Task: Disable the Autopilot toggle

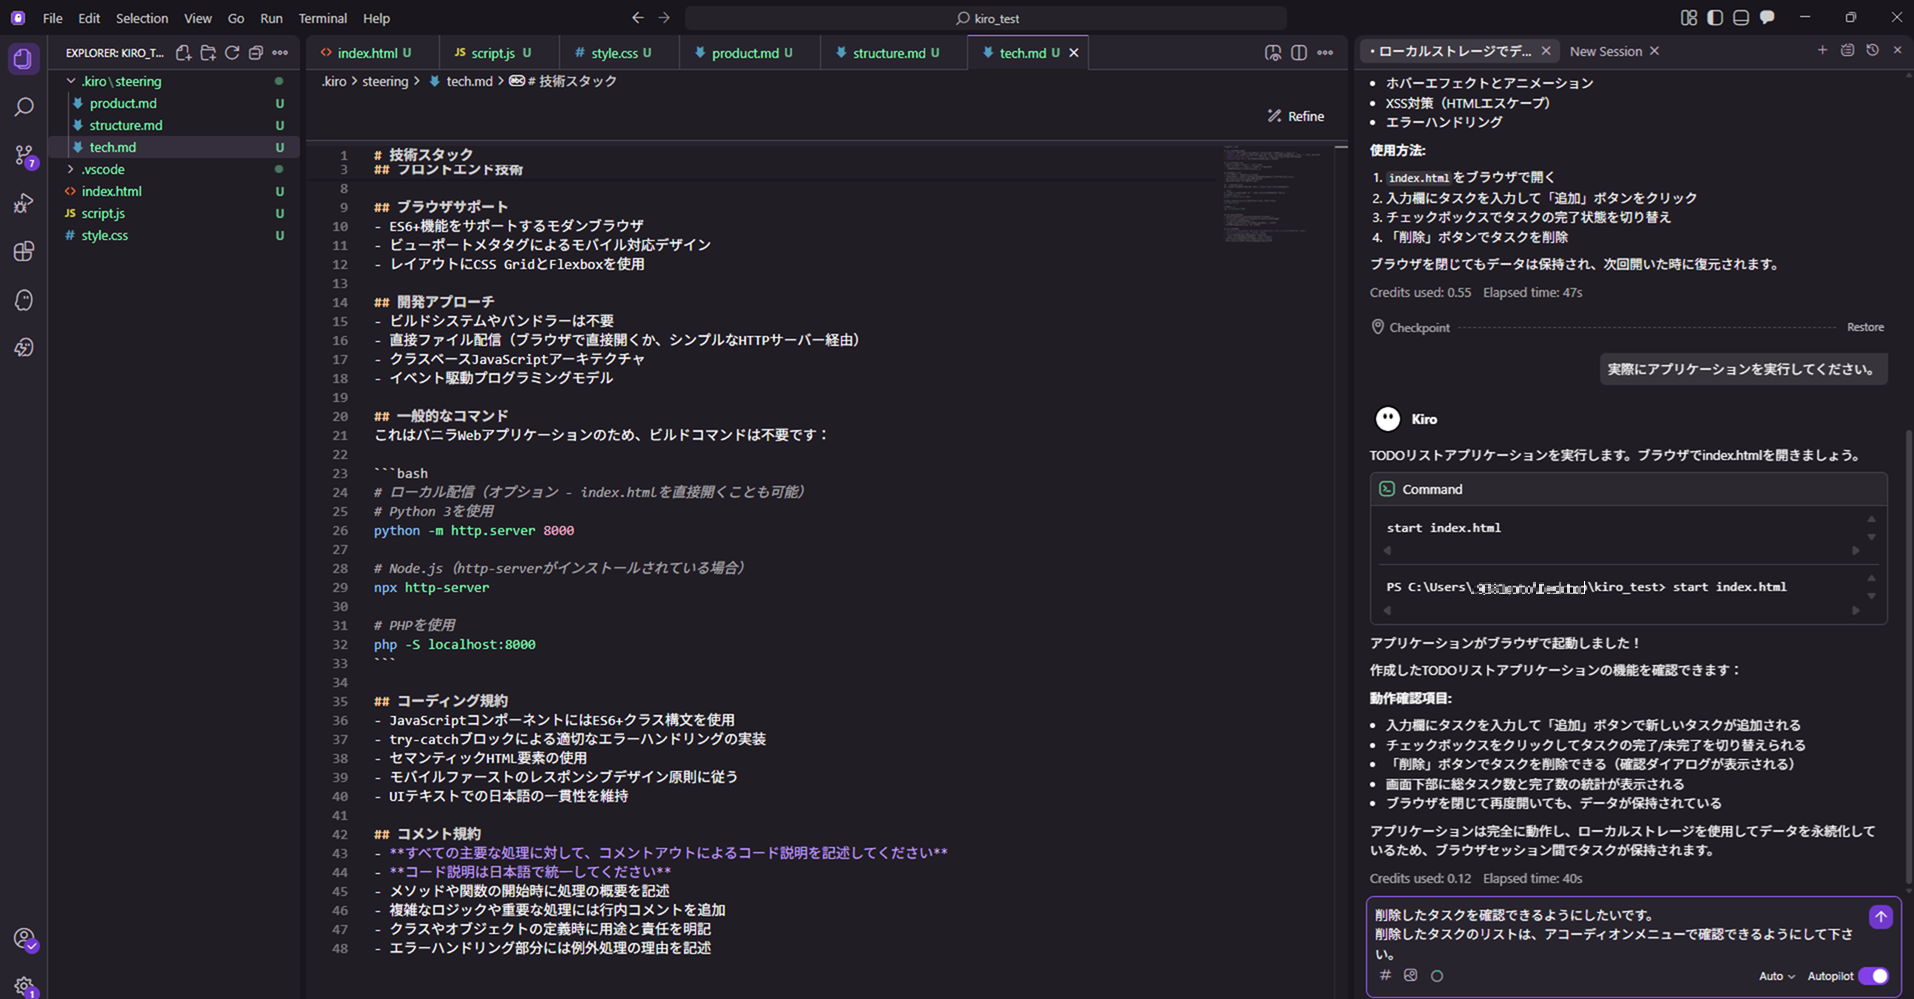Action: pos(1874,976)
